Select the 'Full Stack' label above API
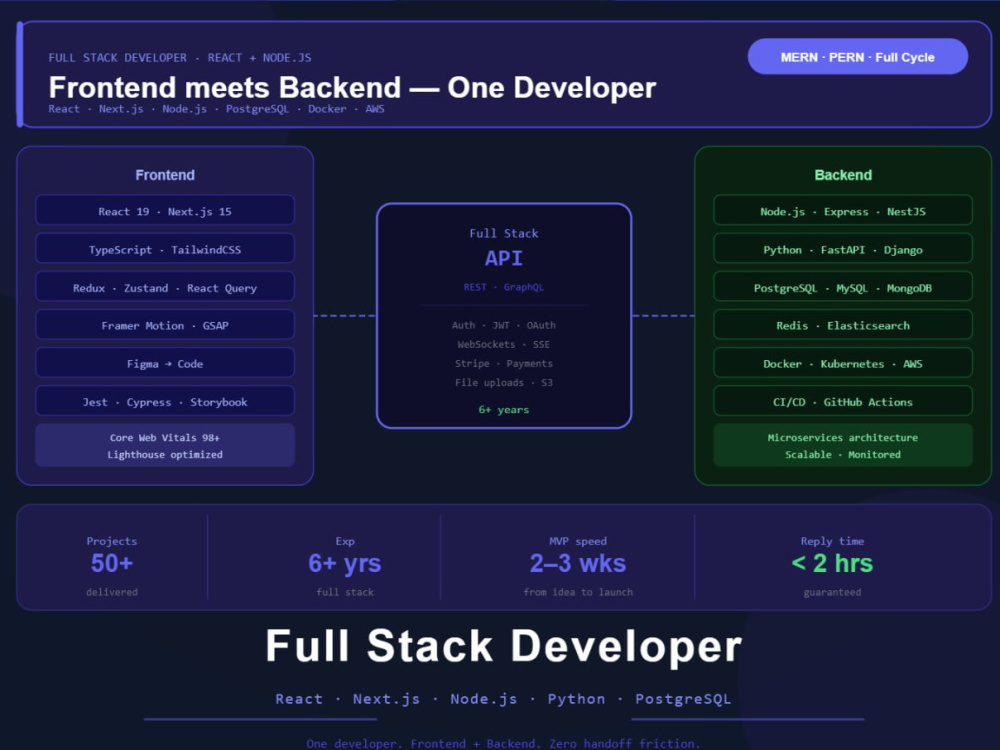1000x750 pixels. (x=504, y=233)
